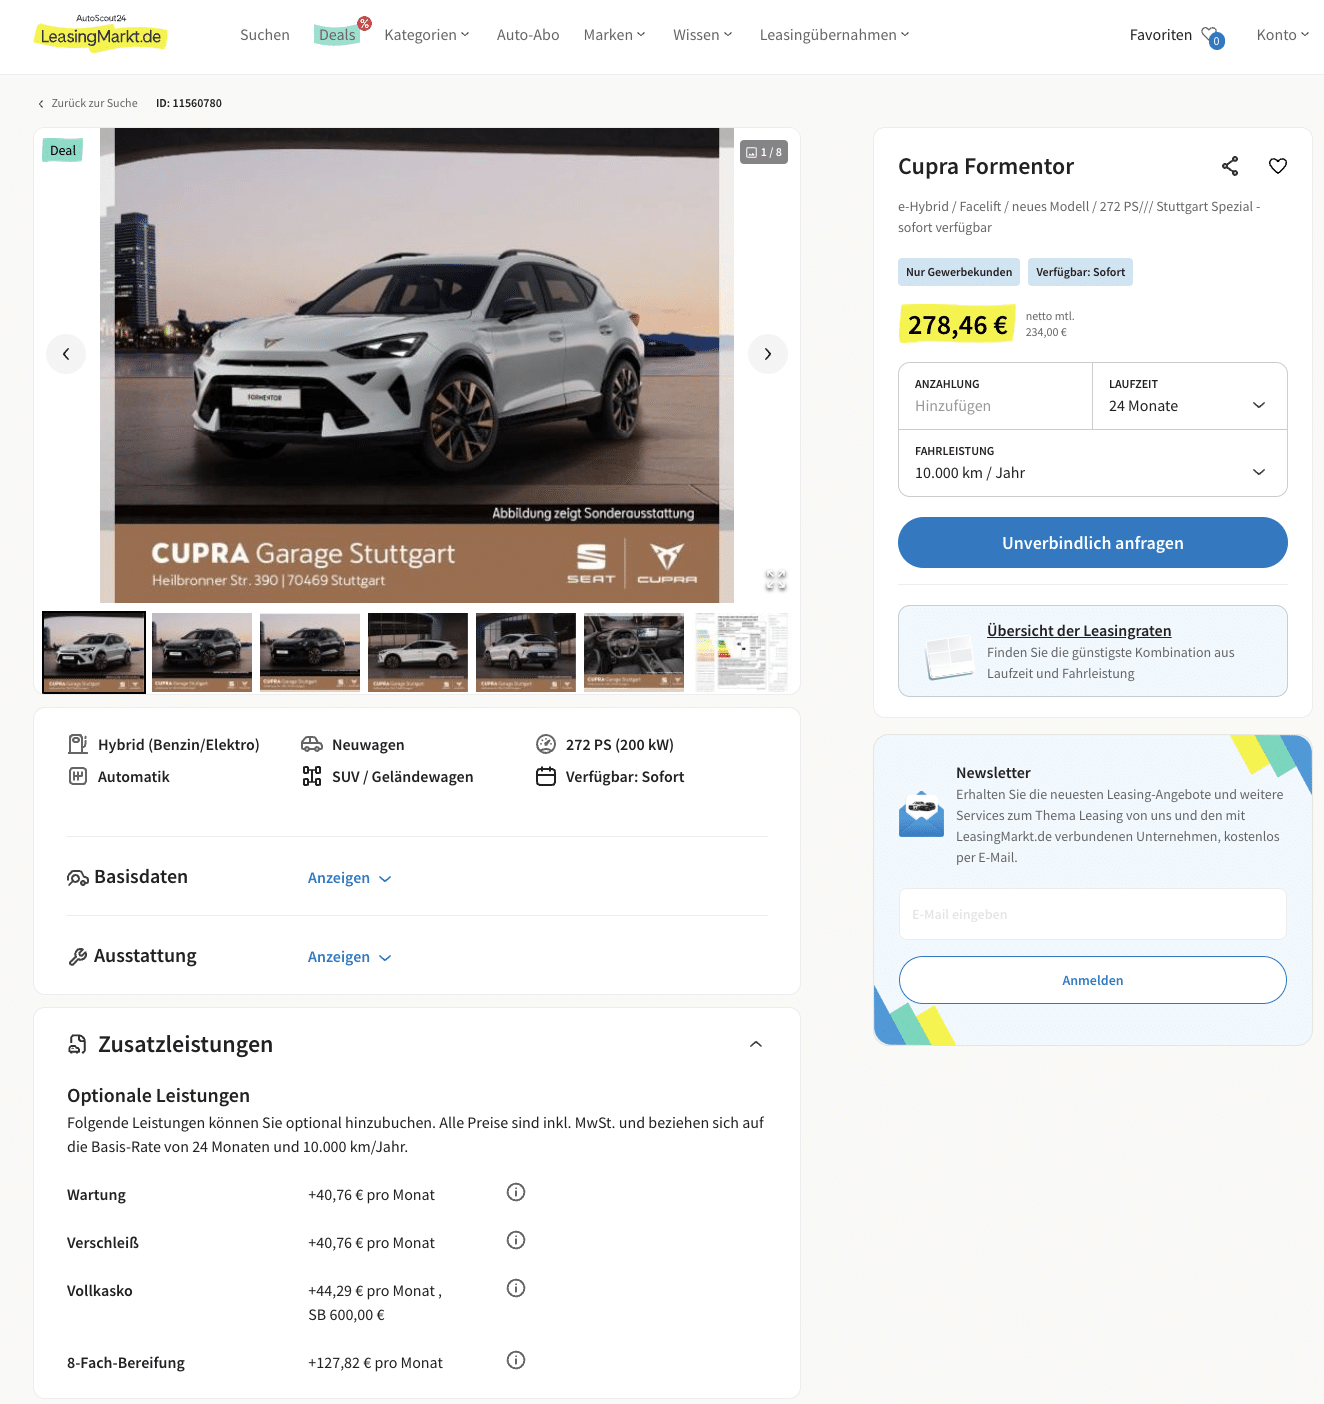The height and width of the screenshot is (1404, 1324).
Task: Expand Ausstattung via Anzeigen
Action: (349, 957)
